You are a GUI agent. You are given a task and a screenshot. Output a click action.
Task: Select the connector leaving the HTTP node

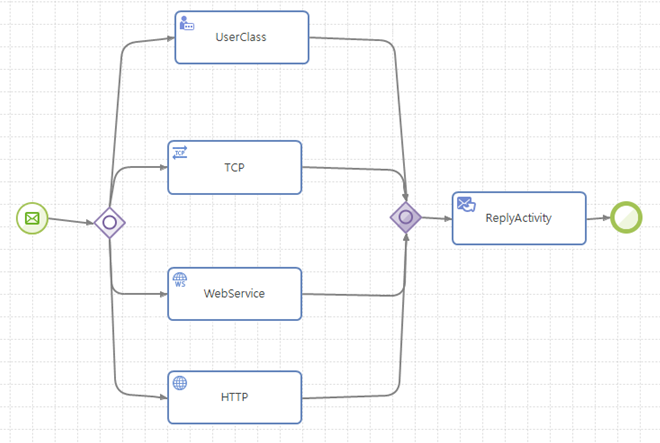pos(360,397)
